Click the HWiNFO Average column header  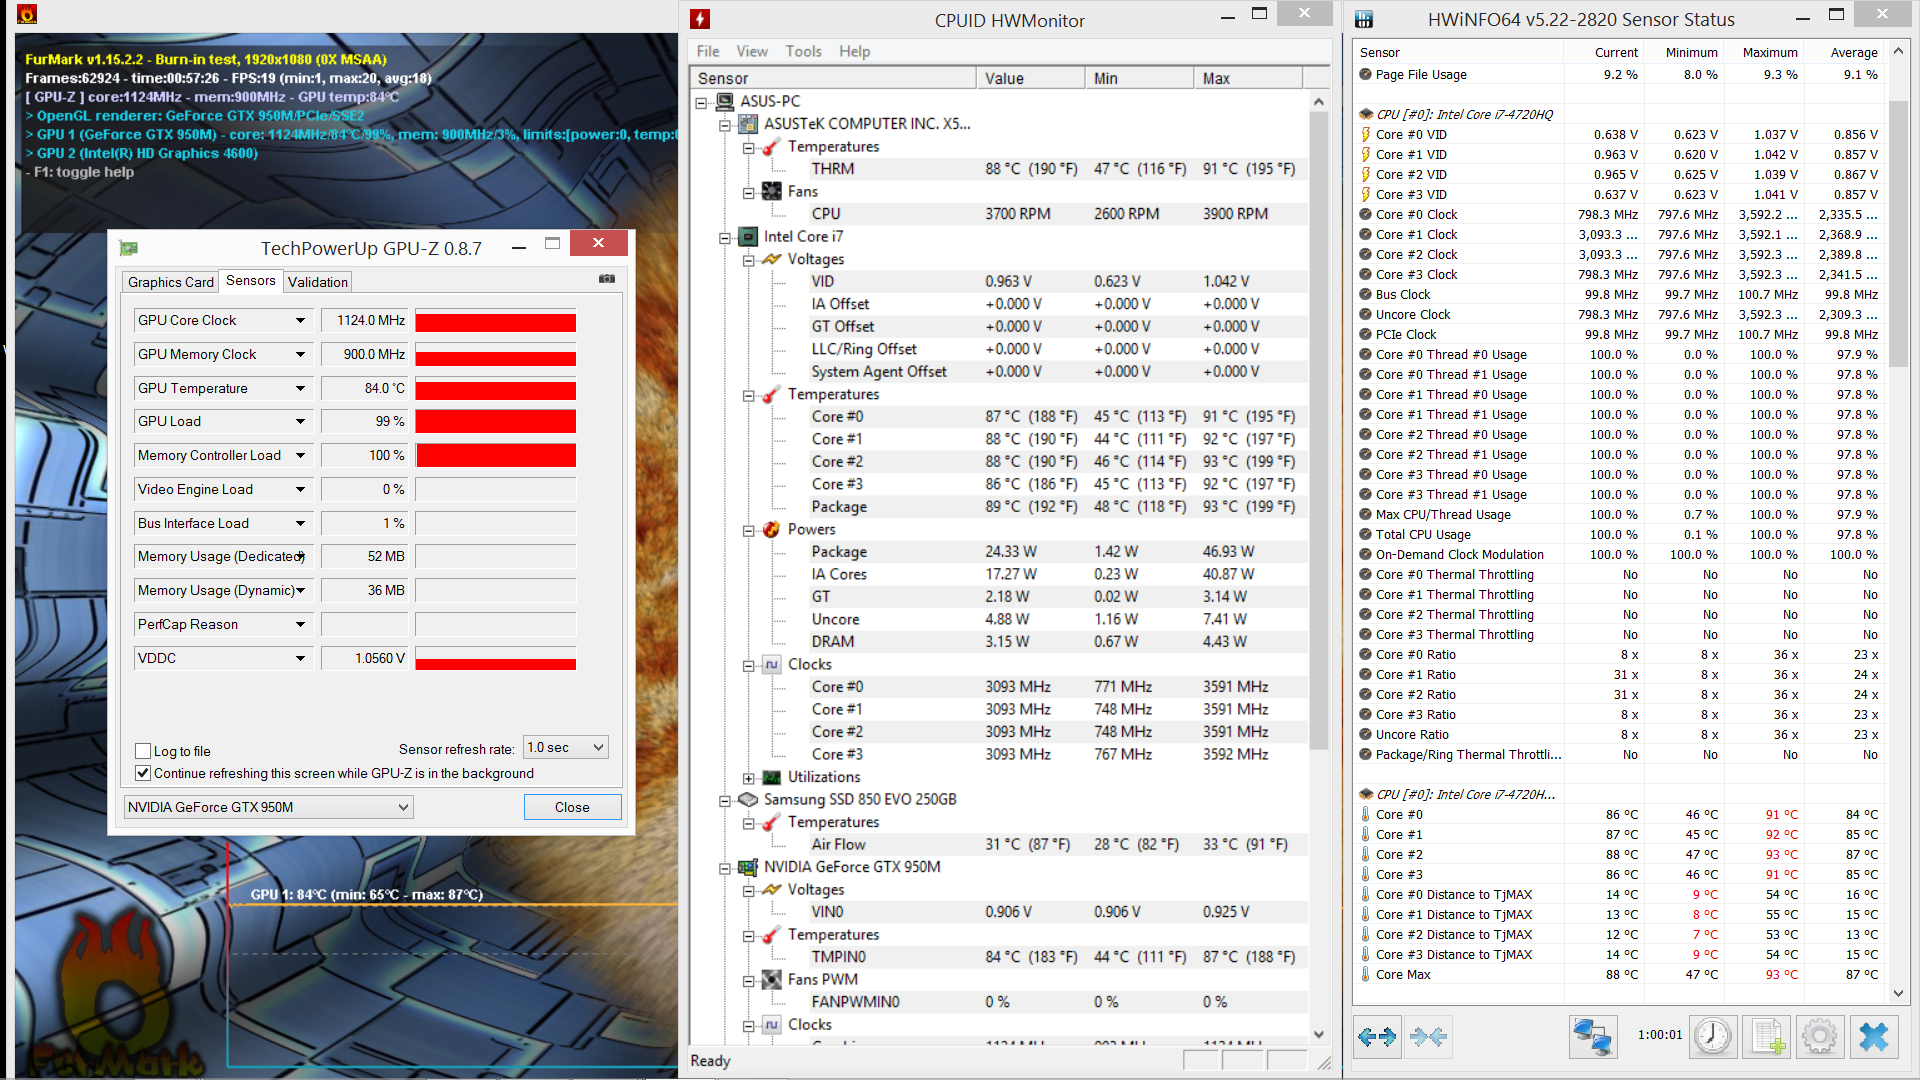tap(1844, 52)
